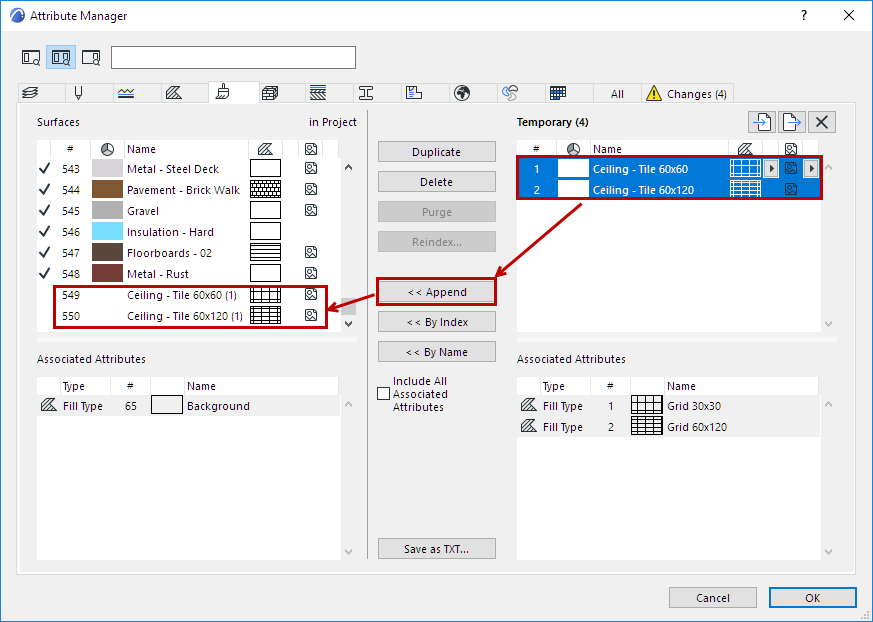Toggle checkmark for Metal - Steel Deck
The height and width of the screenshot is (622, 873).
[x=45, y=169]
